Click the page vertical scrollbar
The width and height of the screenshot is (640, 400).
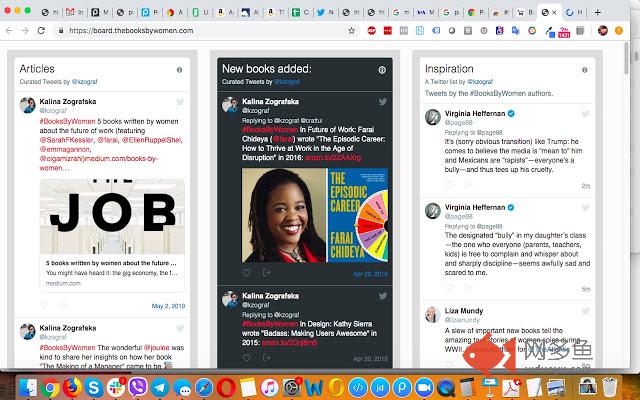[x=626, y=58]
